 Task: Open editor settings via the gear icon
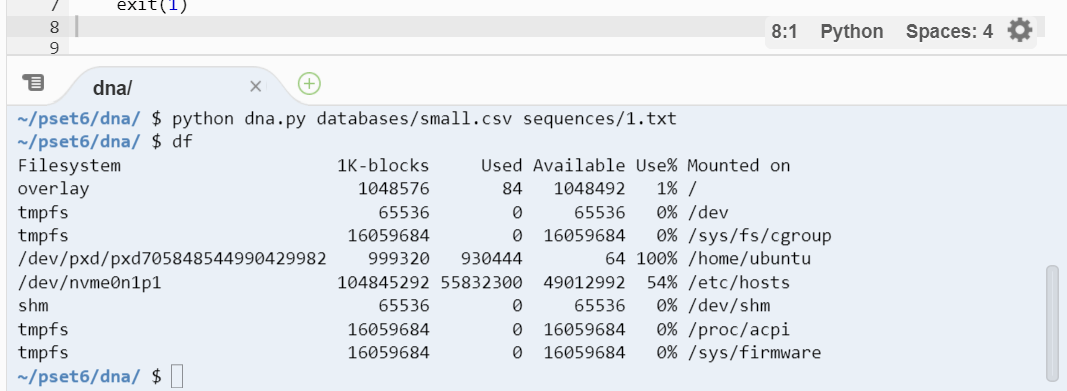click(1019, 31)
